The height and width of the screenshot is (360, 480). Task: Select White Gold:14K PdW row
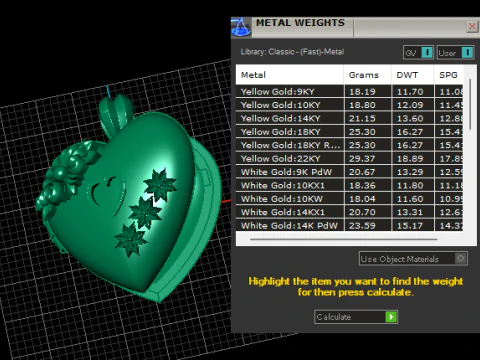[x=349, y=225]
